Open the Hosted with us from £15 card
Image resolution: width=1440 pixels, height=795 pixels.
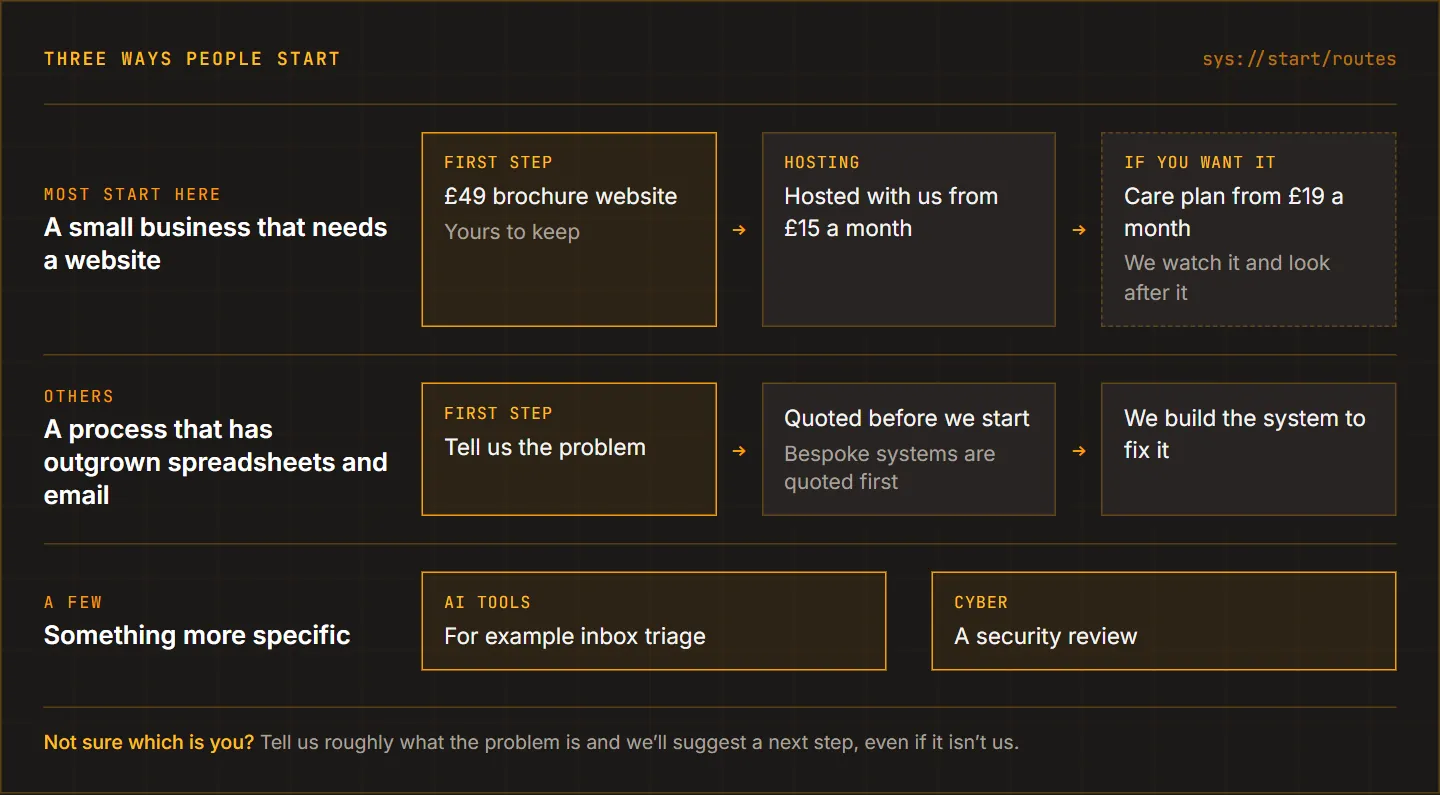coord(909,229)
